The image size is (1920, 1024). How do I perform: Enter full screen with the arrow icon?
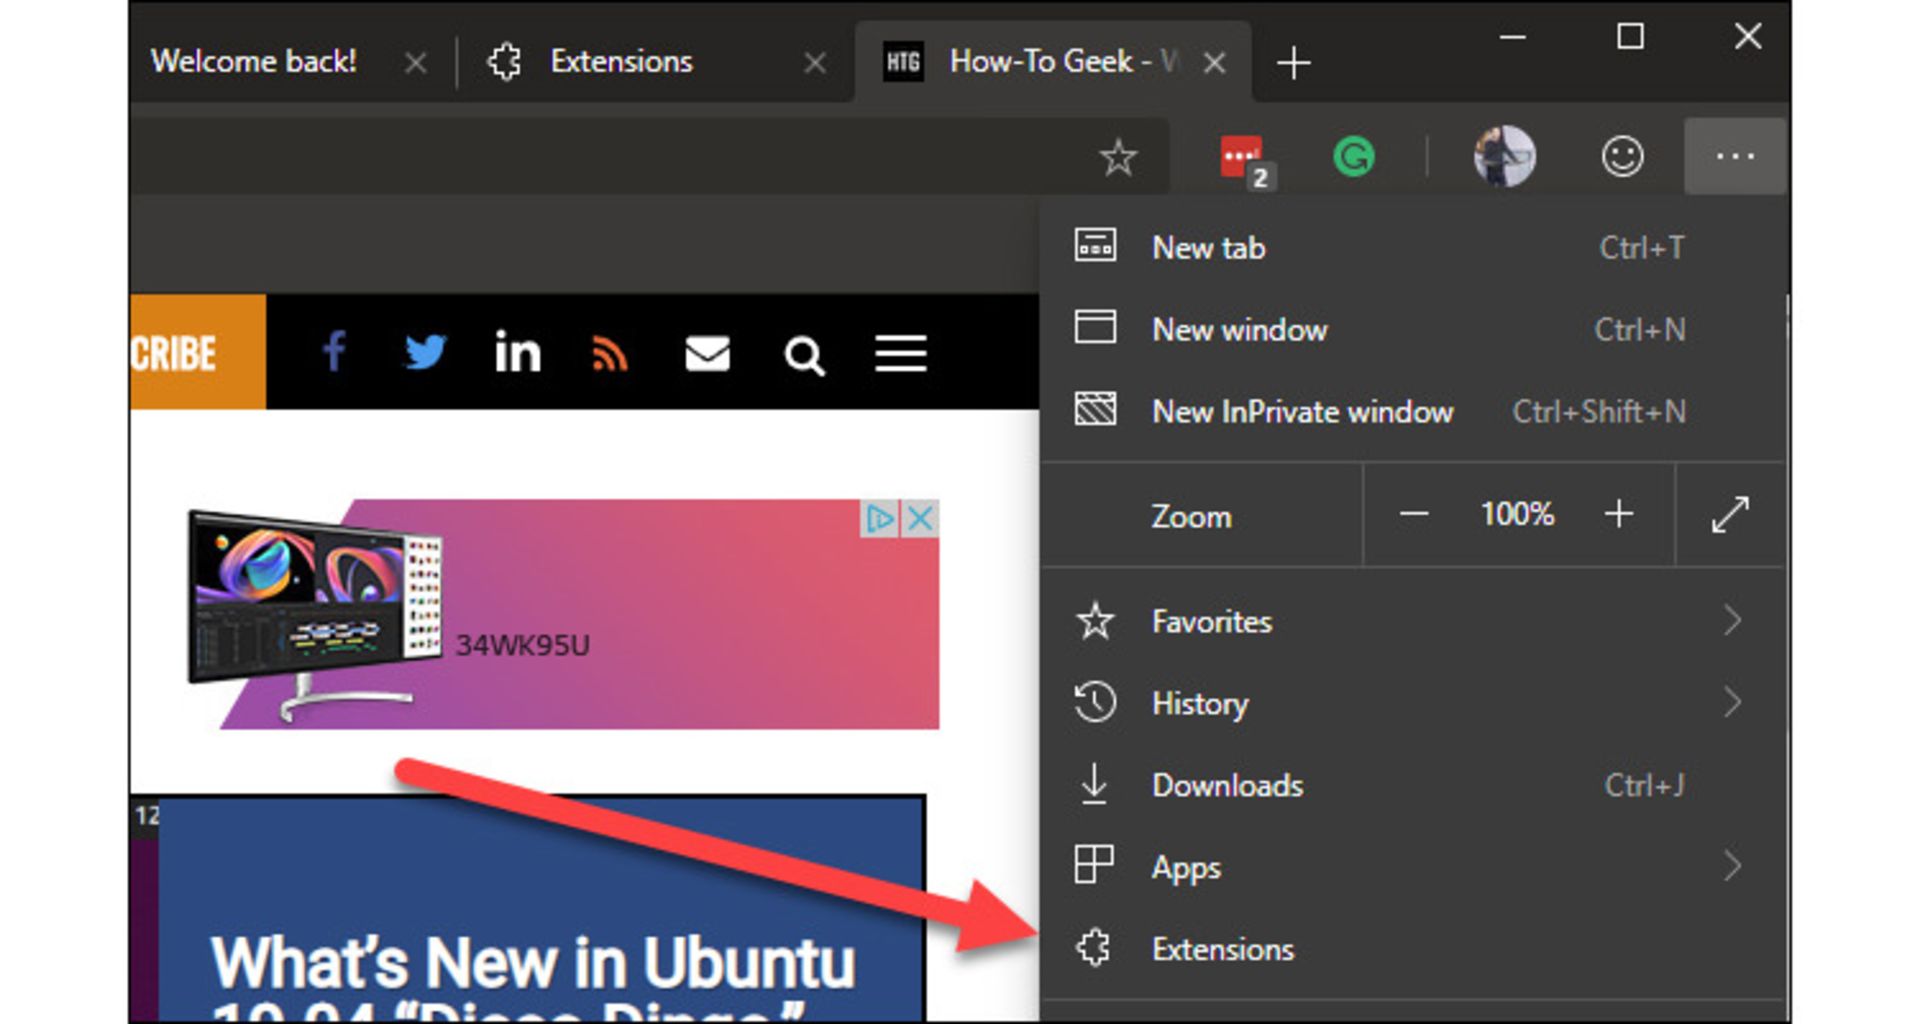click(1730, 515)
